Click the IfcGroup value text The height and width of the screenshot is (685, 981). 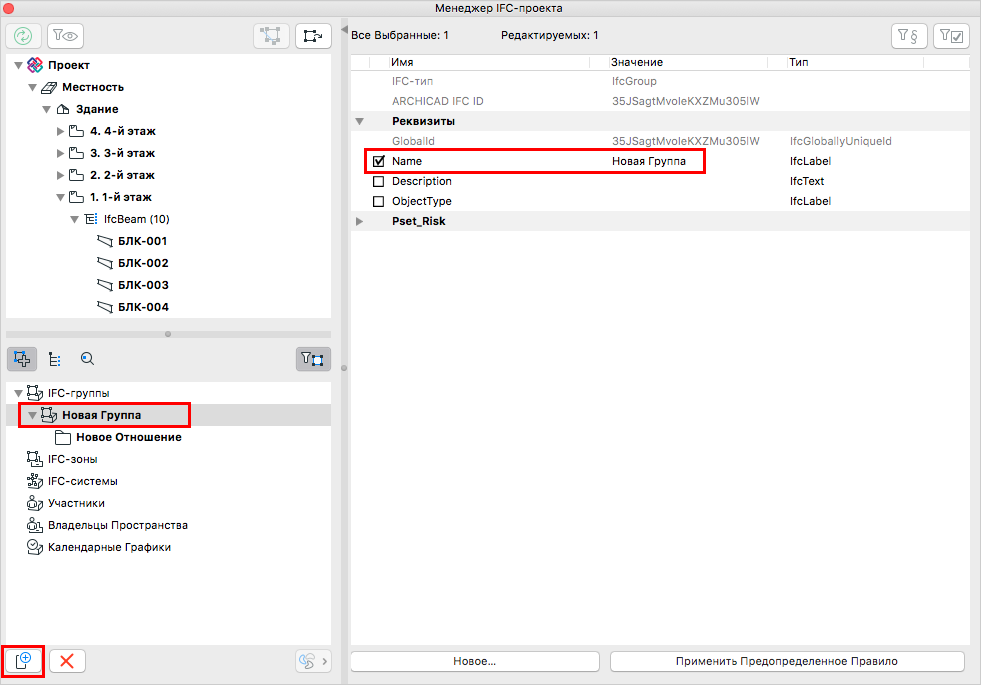634,81
